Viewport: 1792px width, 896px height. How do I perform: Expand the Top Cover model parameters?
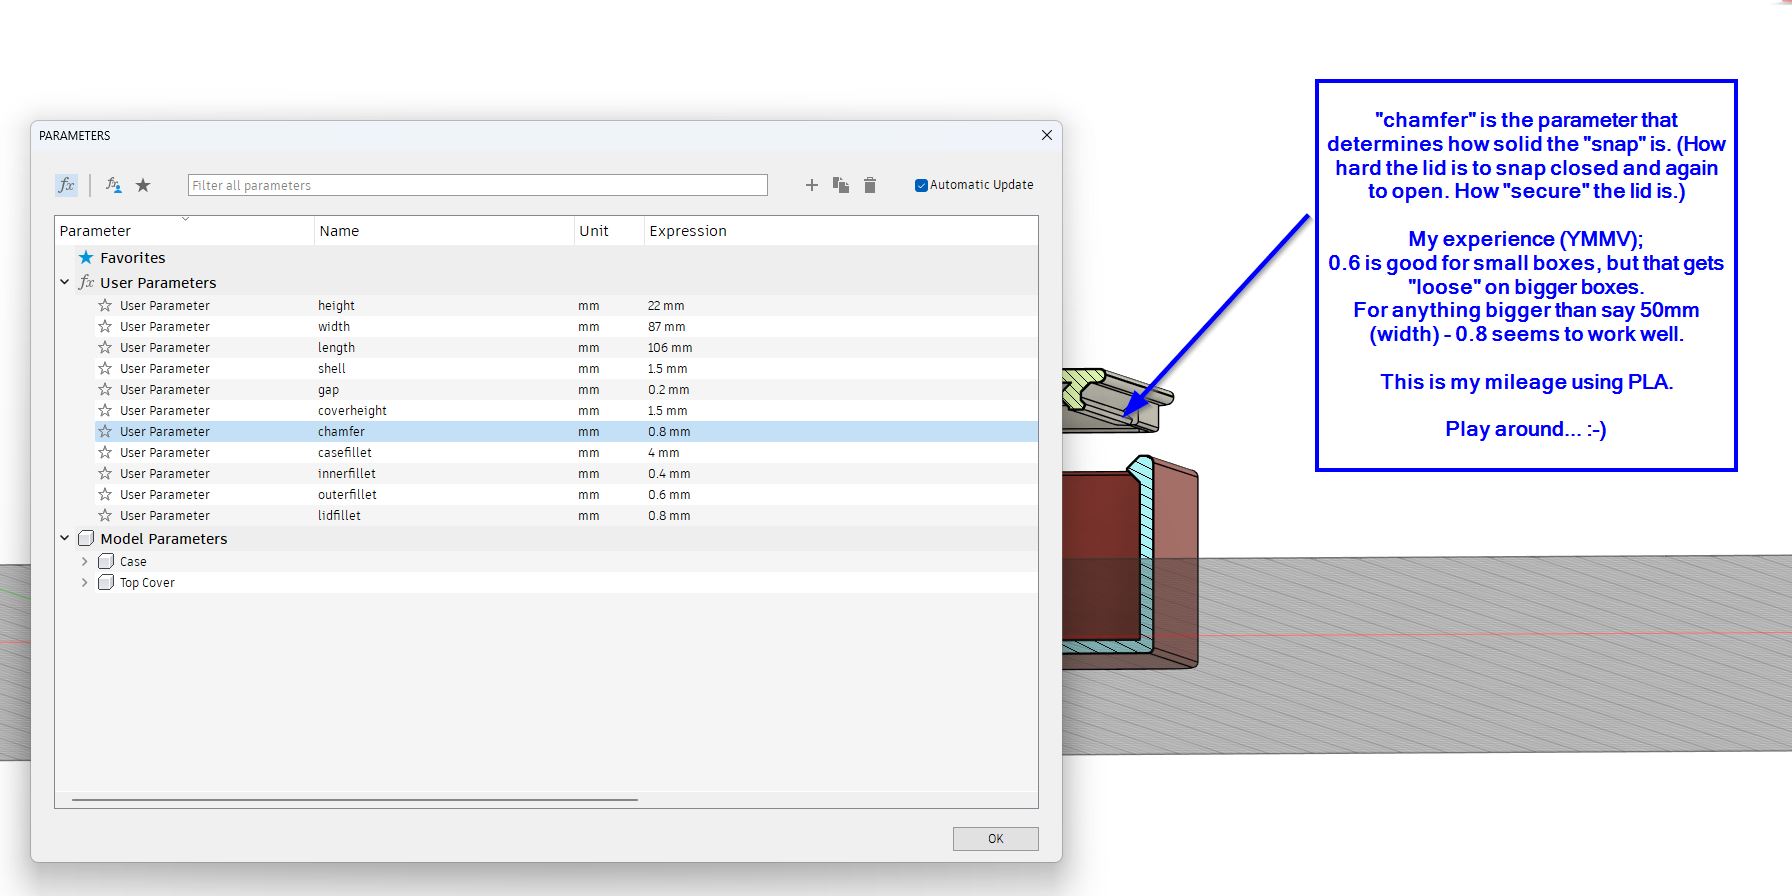click(x=85, y=582)
